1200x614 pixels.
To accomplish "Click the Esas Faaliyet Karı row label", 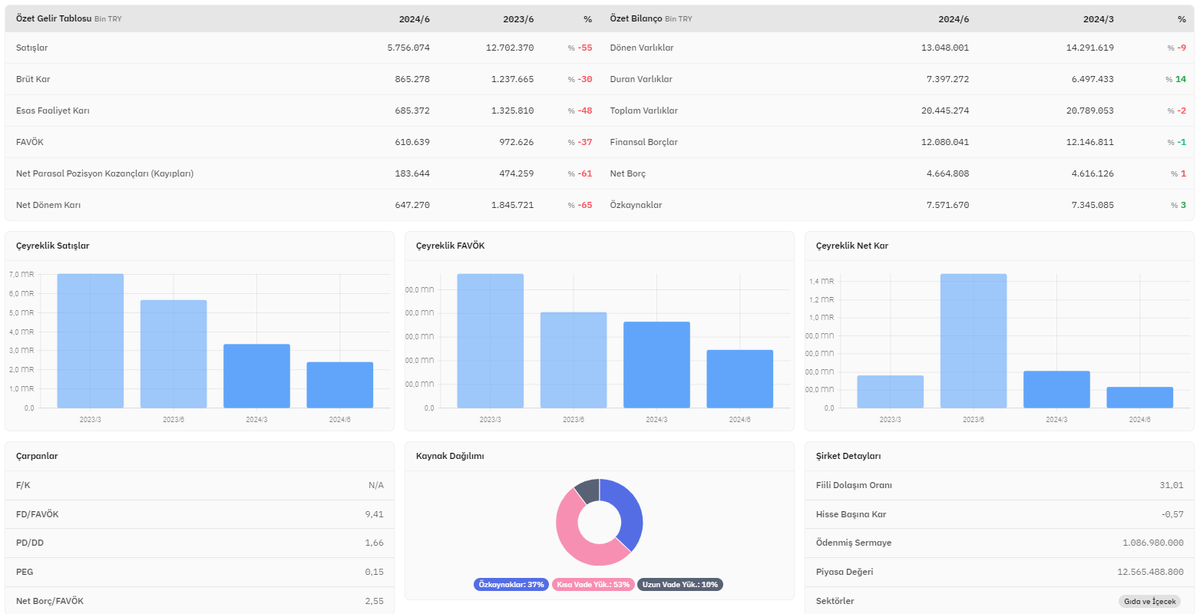I will (53, 111).
